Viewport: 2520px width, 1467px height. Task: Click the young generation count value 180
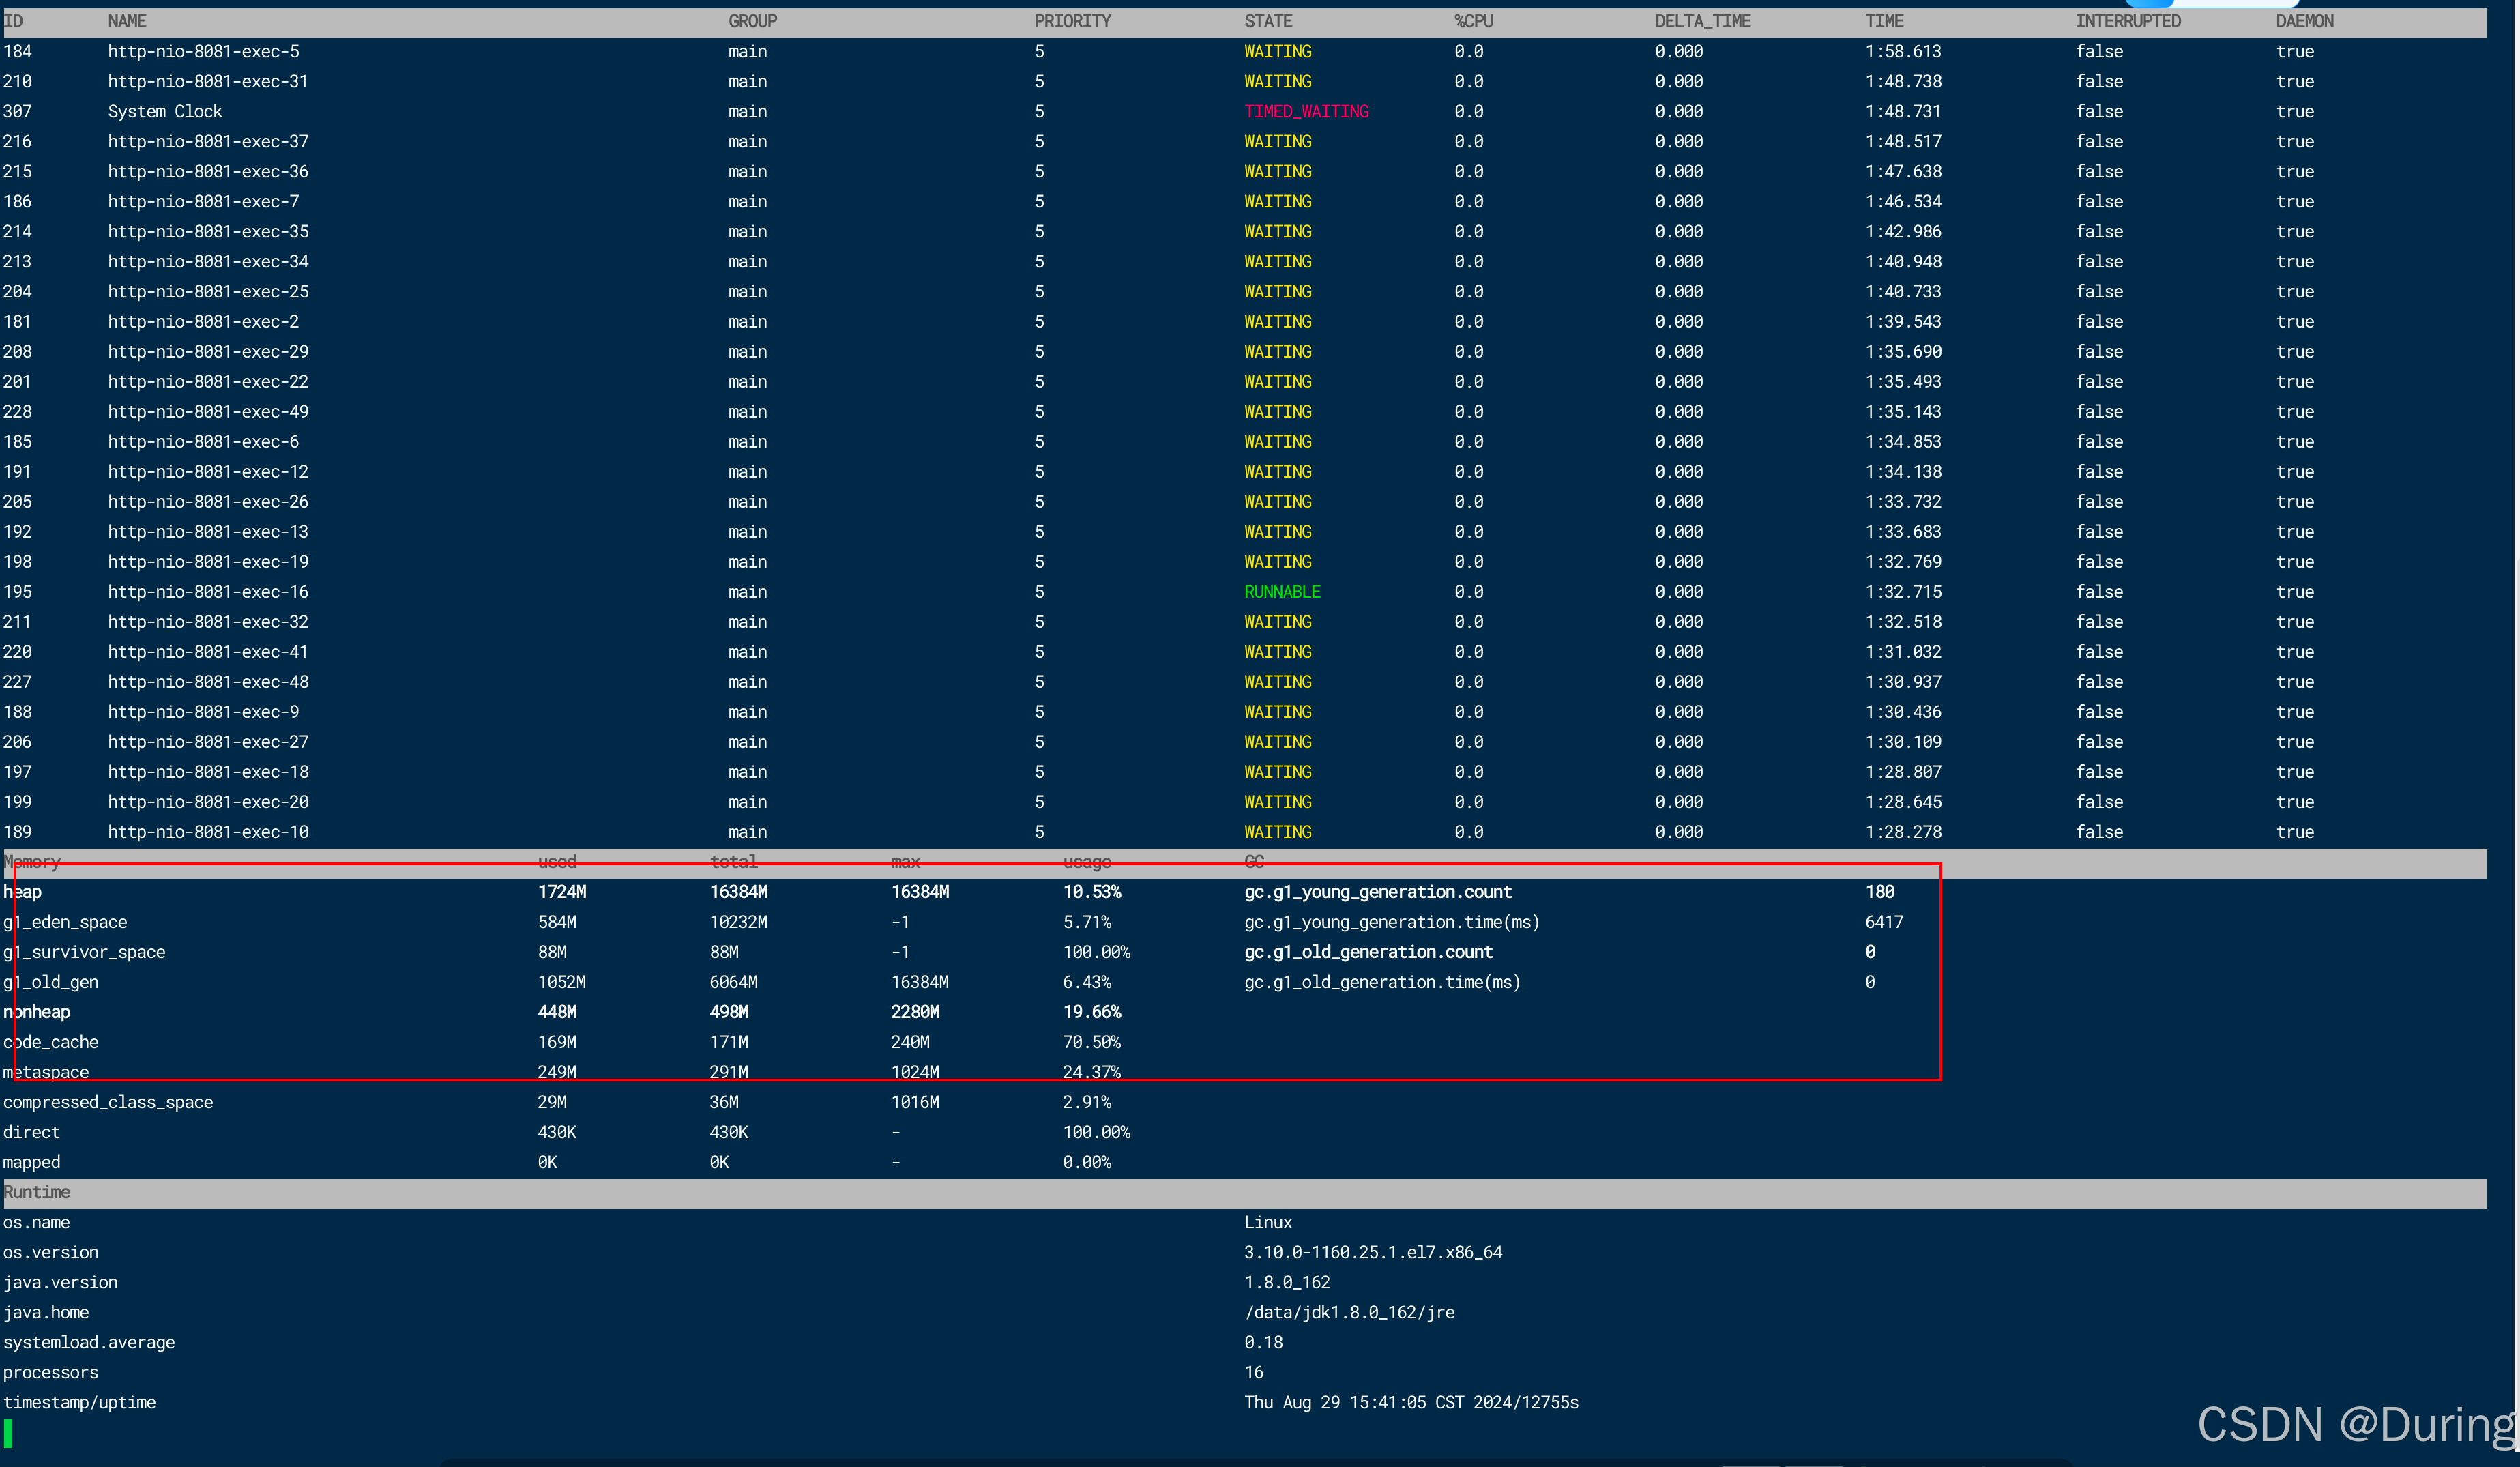[1879, 891]
